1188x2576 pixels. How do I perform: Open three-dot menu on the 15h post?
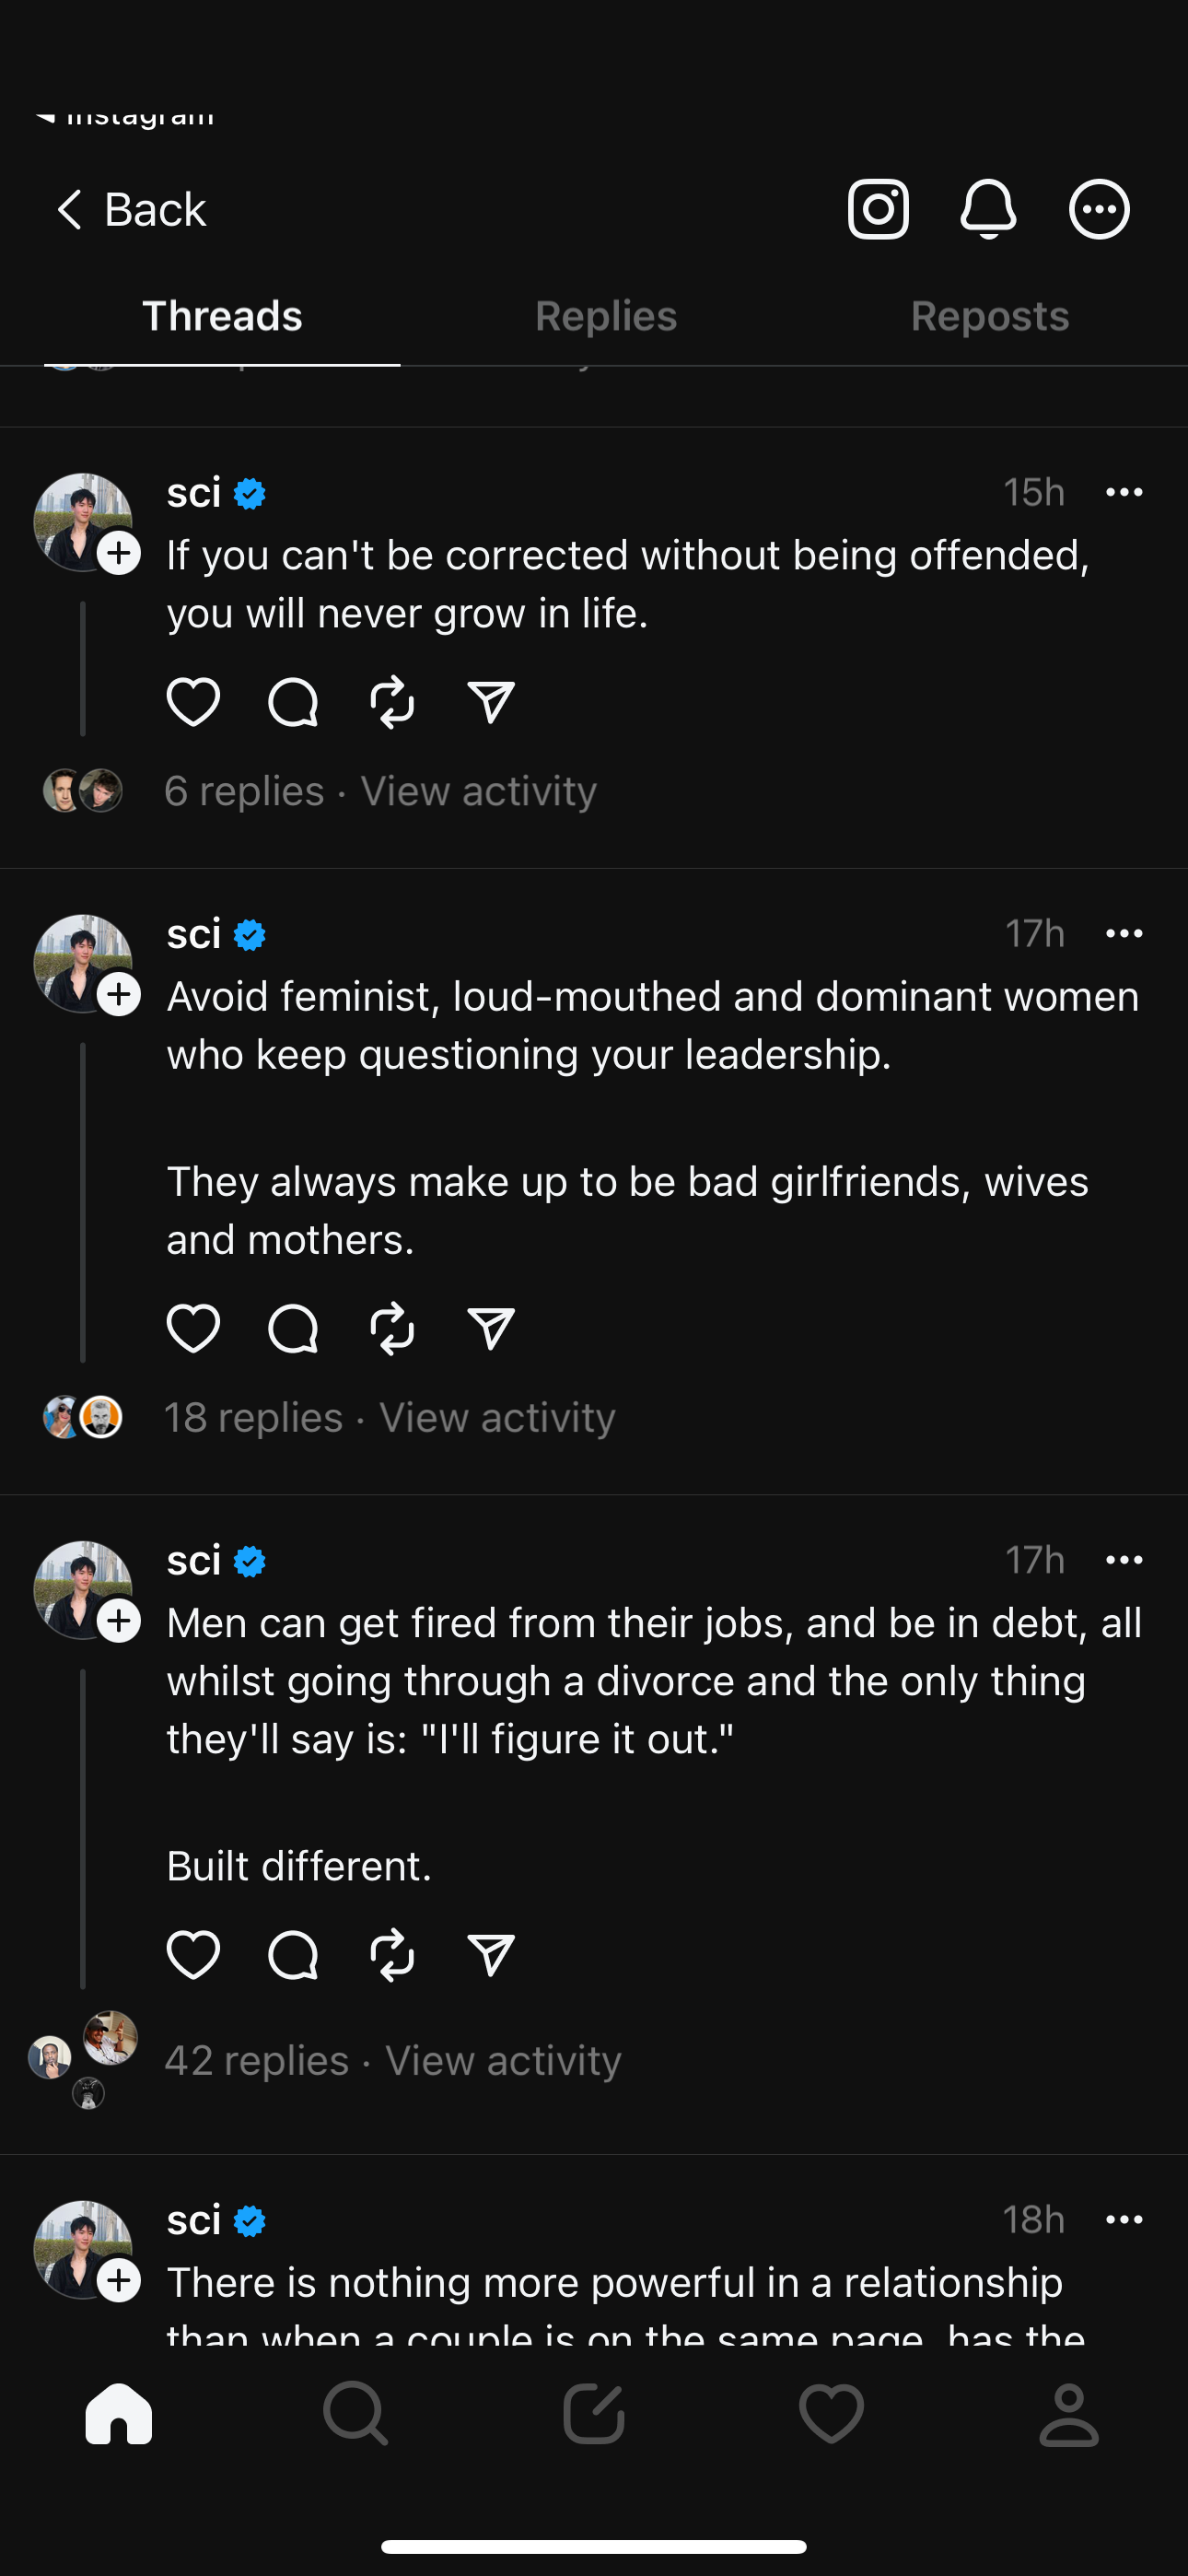1124,492
